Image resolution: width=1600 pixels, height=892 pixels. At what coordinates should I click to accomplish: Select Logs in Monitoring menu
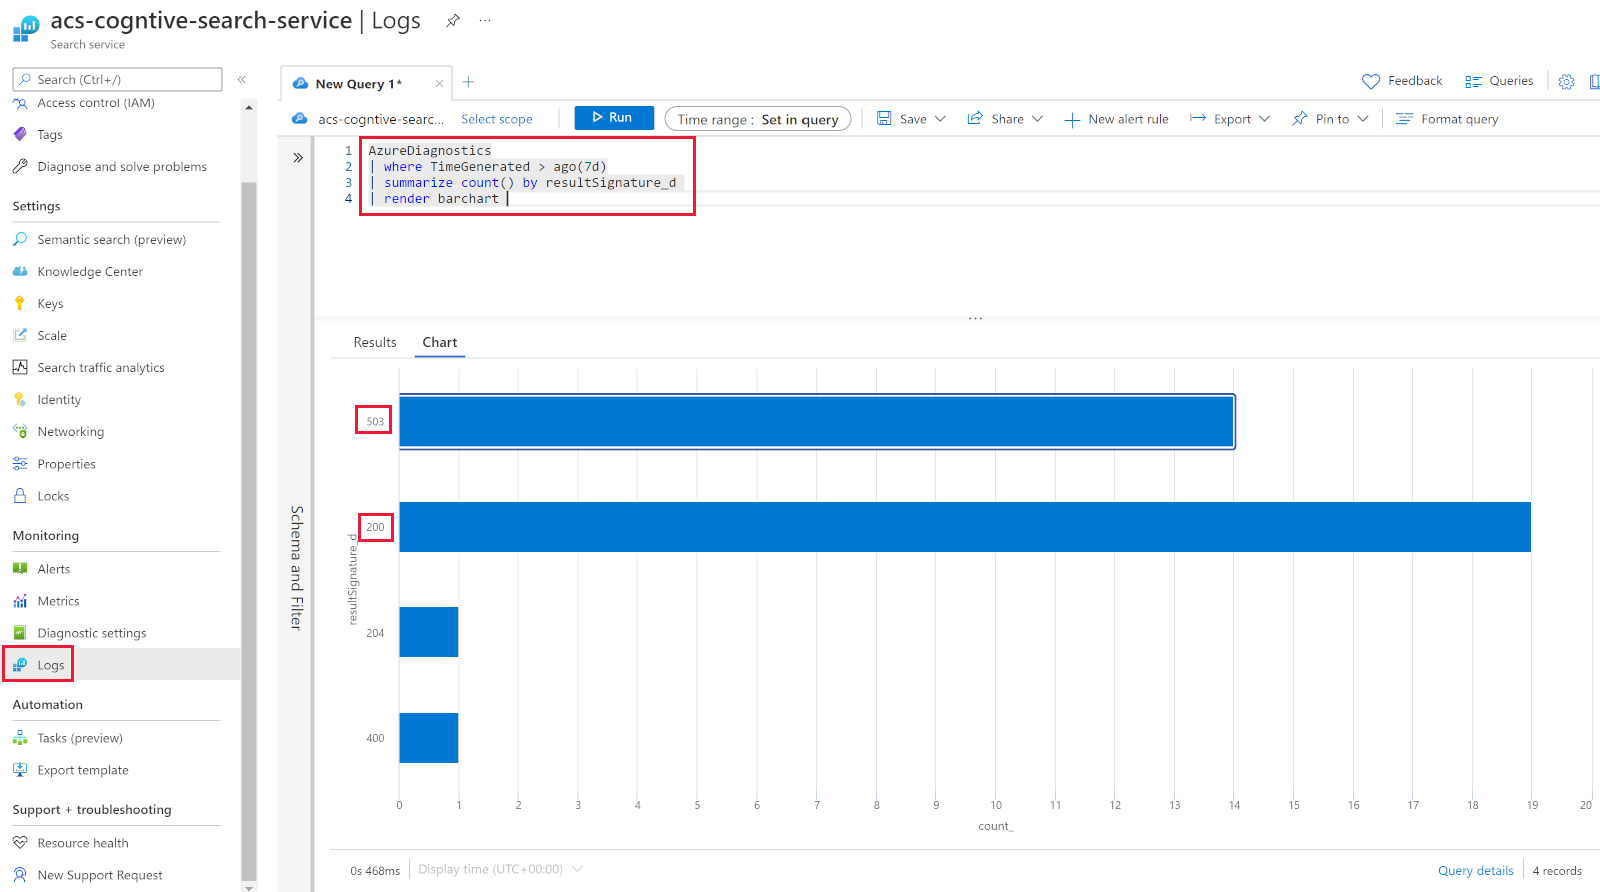(51, 665)
